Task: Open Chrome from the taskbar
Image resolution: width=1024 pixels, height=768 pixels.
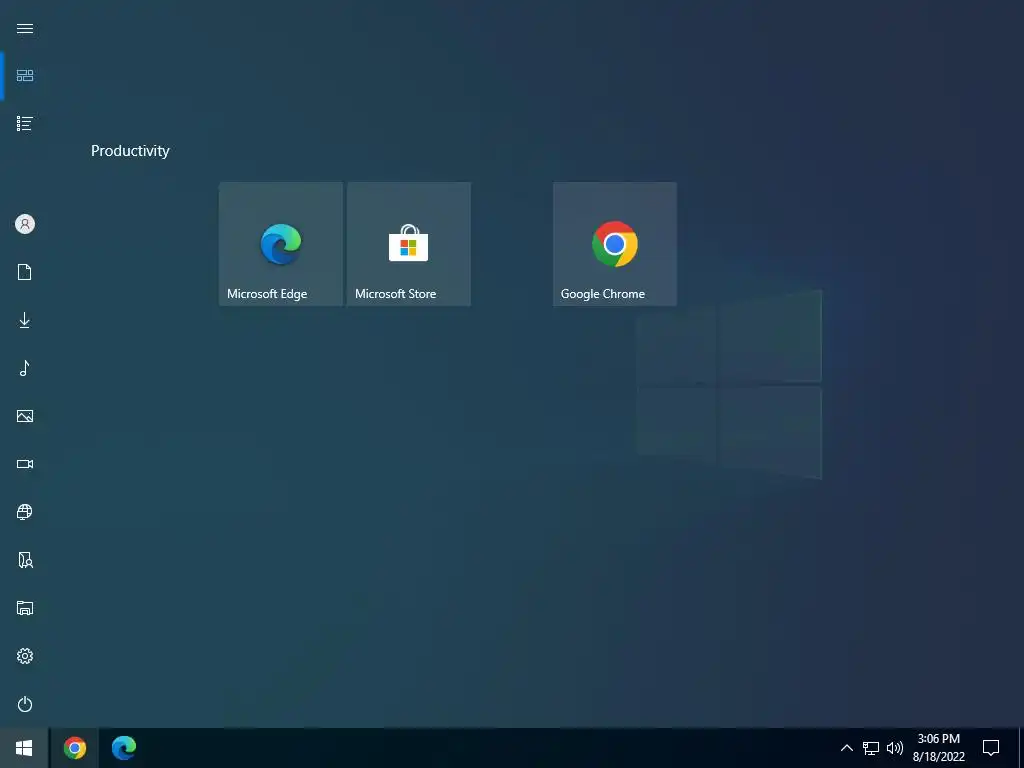Action: point(74,748)
